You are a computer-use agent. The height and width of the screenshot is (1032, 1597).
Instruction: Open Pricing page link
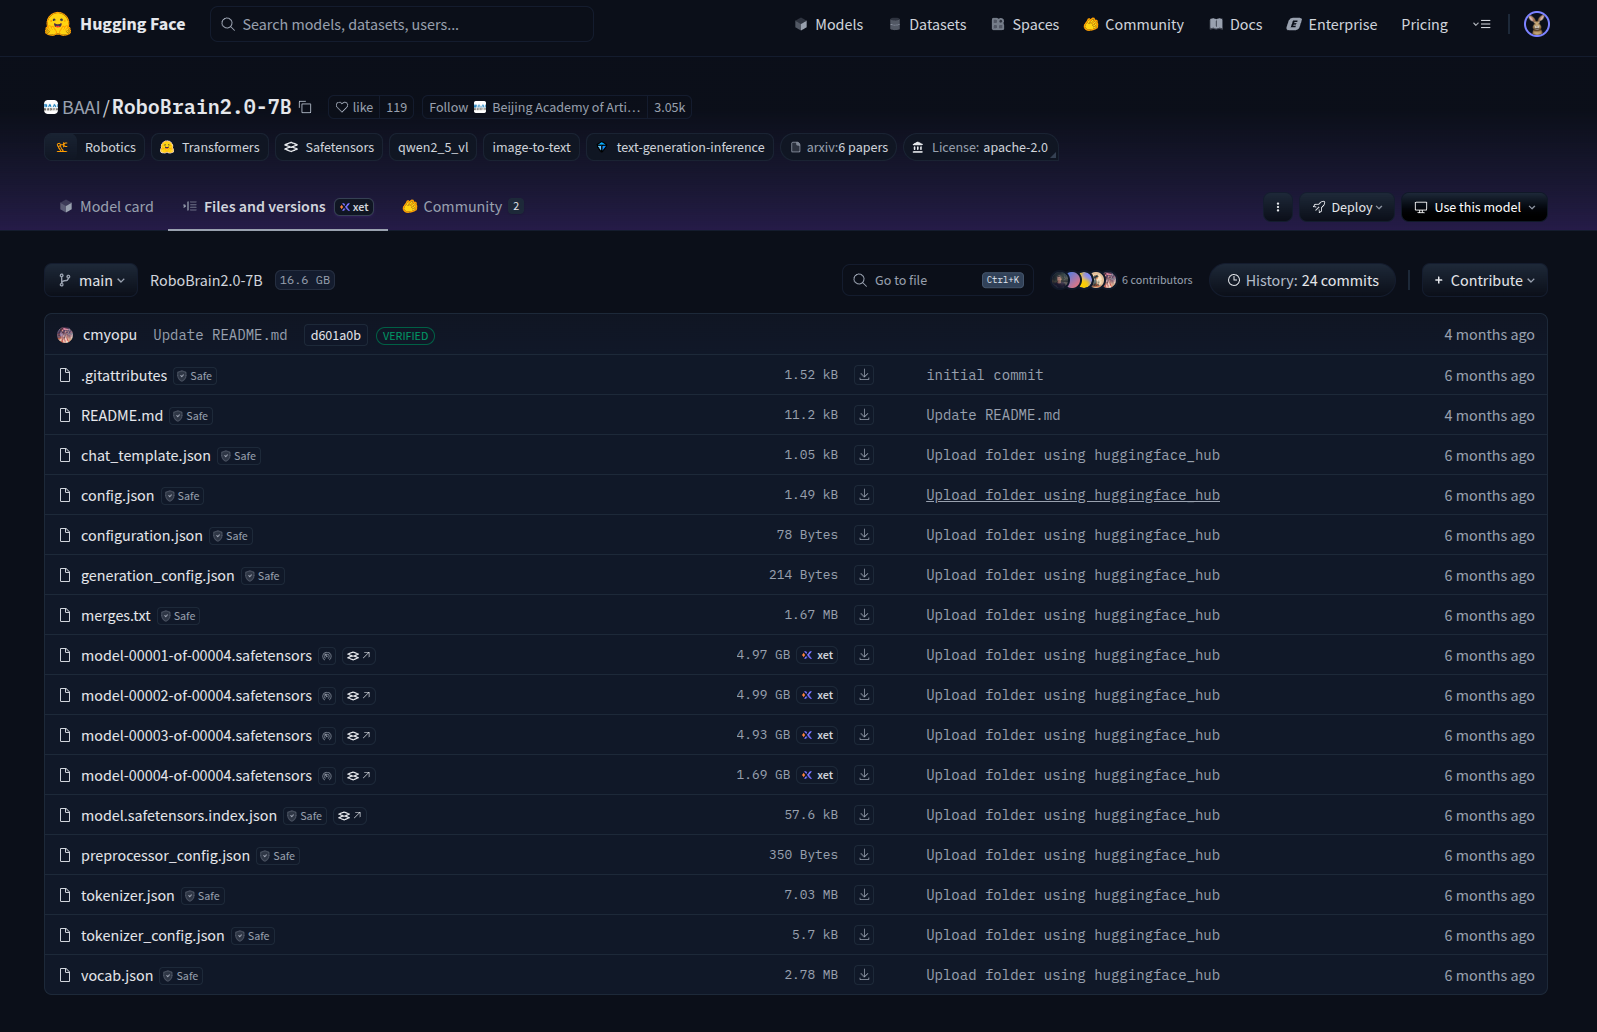[x=1424, y=24]
